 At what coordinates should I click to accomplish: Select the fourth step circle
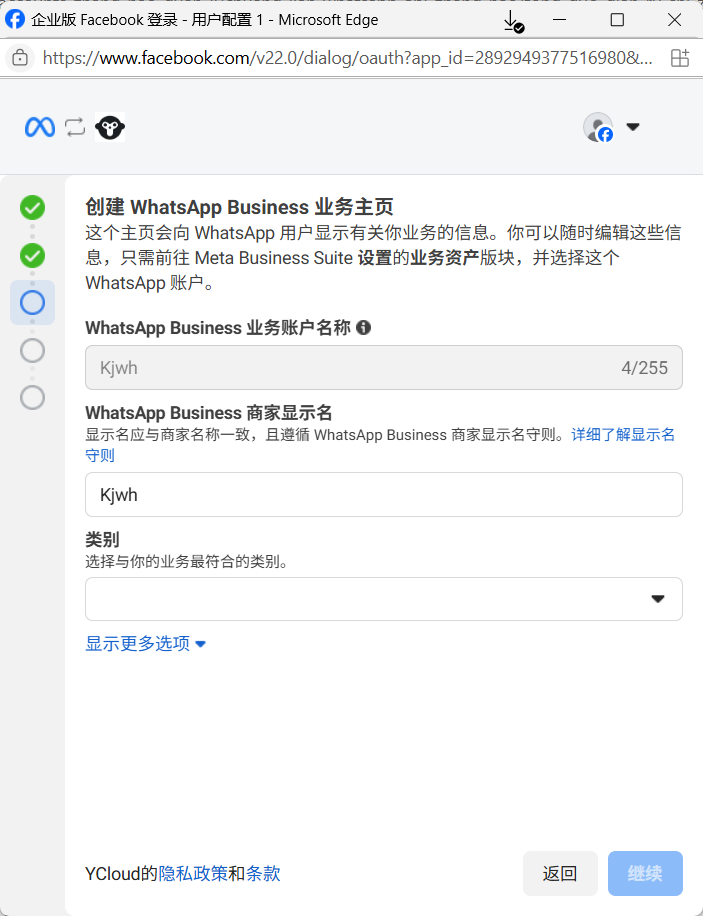[32, 351]
